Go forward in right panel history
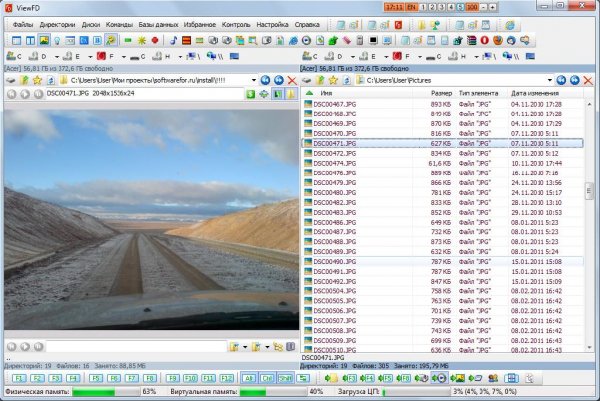Screen dimensions: 600x401 tap(574, 80)
